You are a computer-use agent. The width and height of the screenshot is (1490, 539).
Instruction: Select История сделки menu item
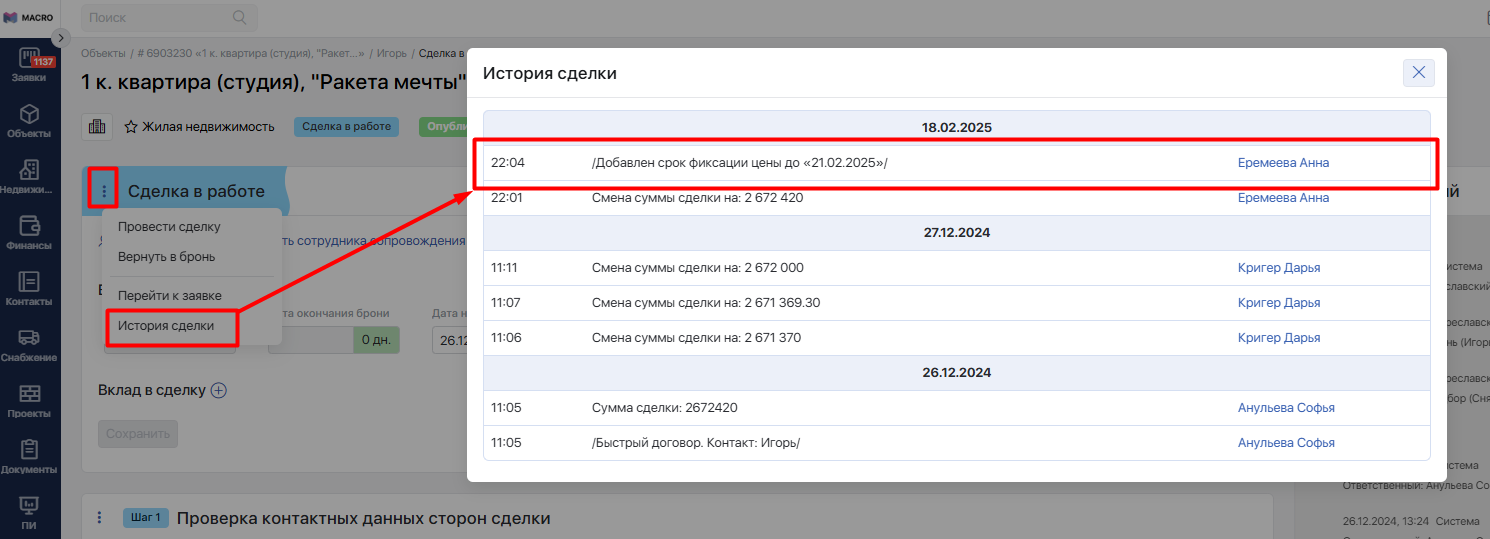[166, 326]
